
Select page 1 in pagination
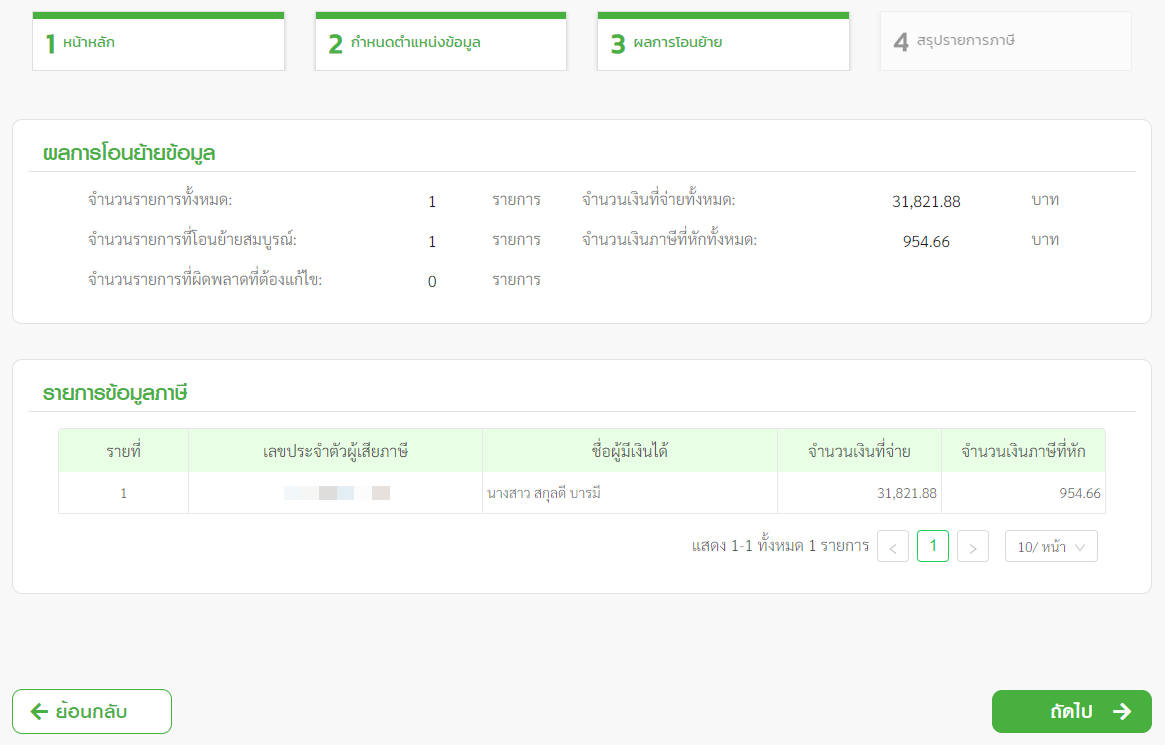coord(933,547)
